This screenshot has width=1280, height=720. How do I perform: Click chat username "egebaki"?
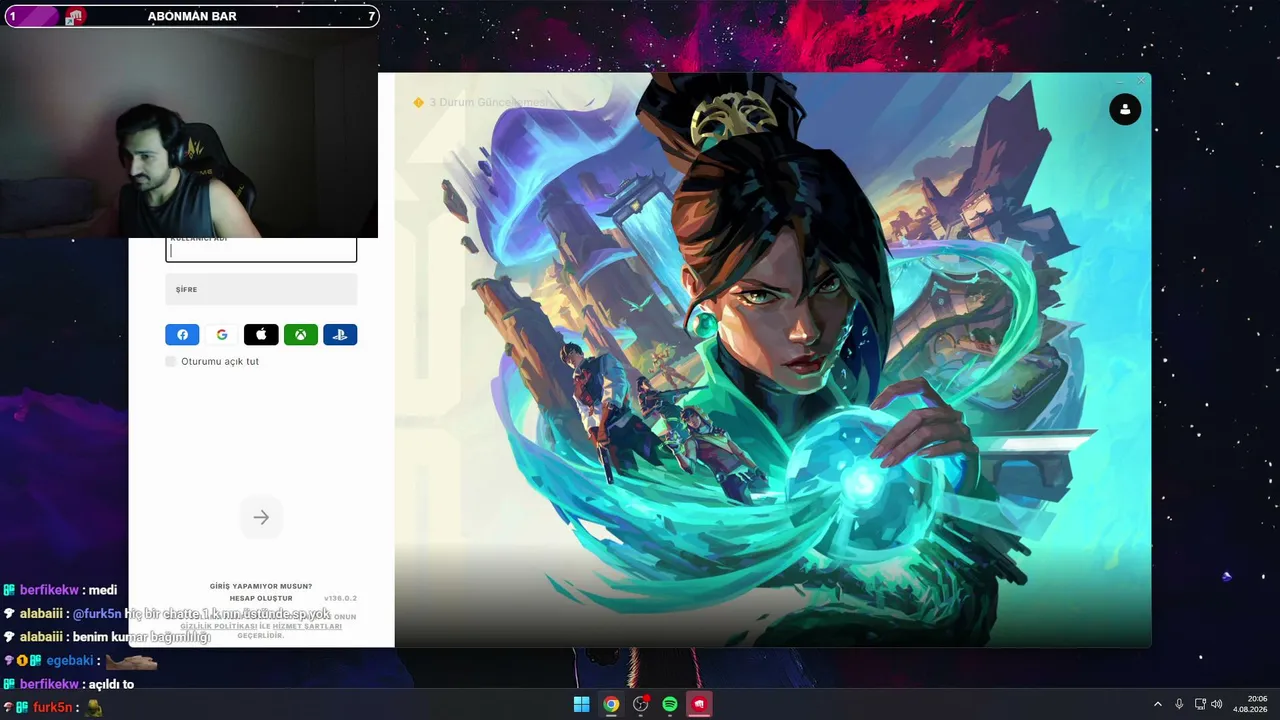(x=70, y=661)
